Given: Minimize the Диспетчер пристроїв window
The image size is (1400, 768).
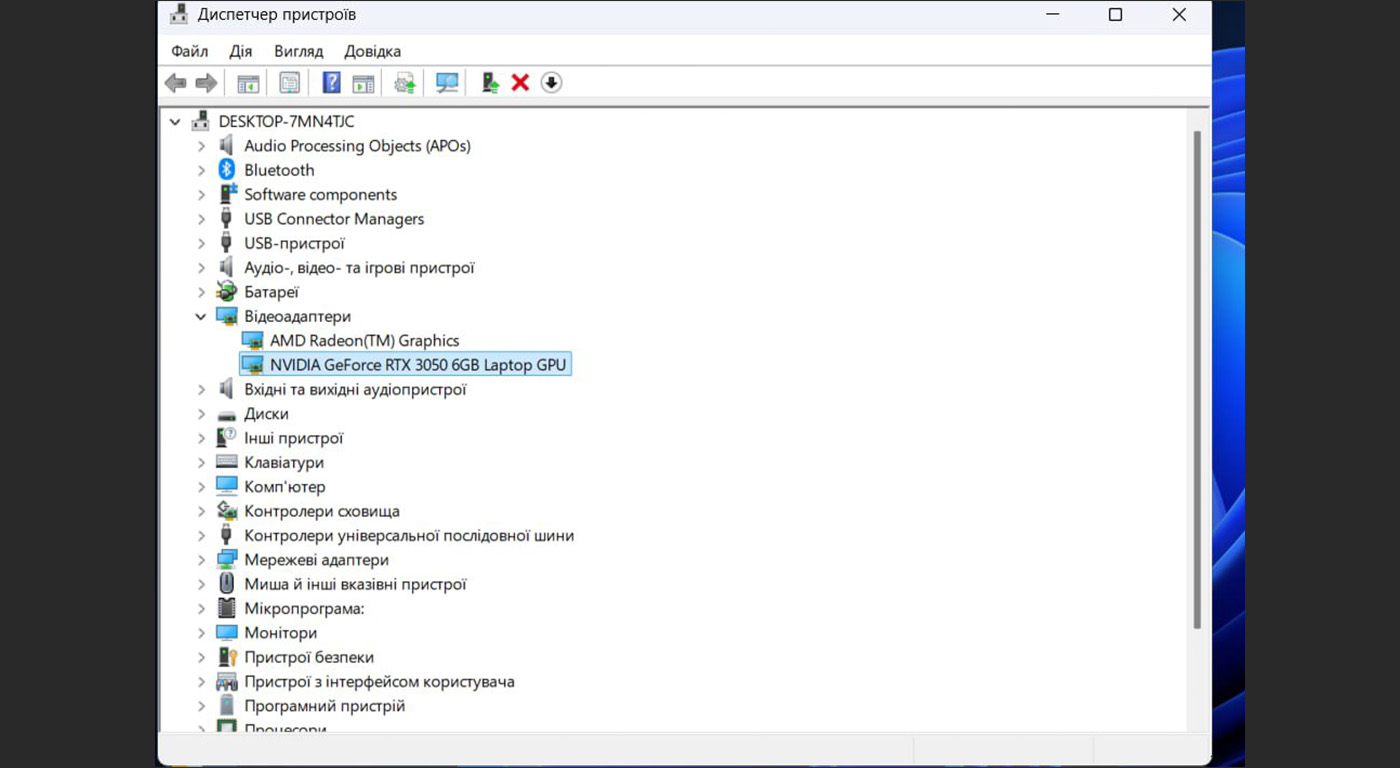Looking at the screenshot, I should tap(1052, 15).
